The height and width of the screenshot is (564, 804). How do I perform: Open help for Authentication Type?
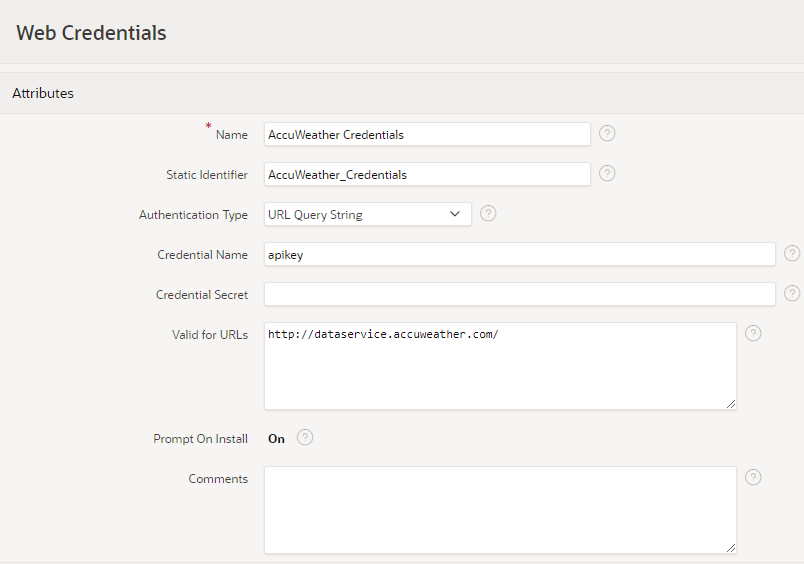pyautogui.click(x=488, y=213)
